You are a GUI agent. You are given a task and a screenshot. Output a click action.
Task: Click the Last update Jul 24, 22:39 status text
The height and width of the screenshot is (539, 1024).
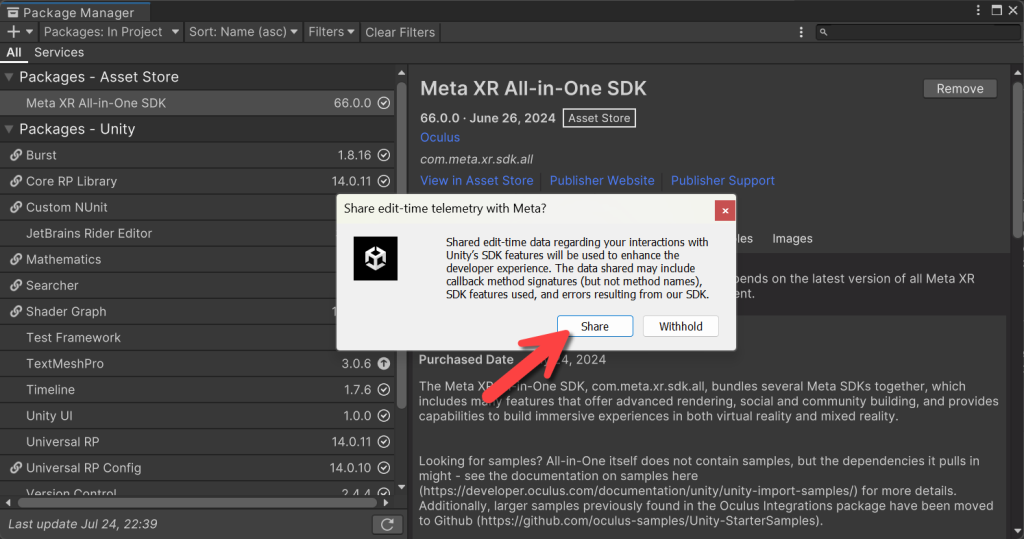tap(83, 524)
